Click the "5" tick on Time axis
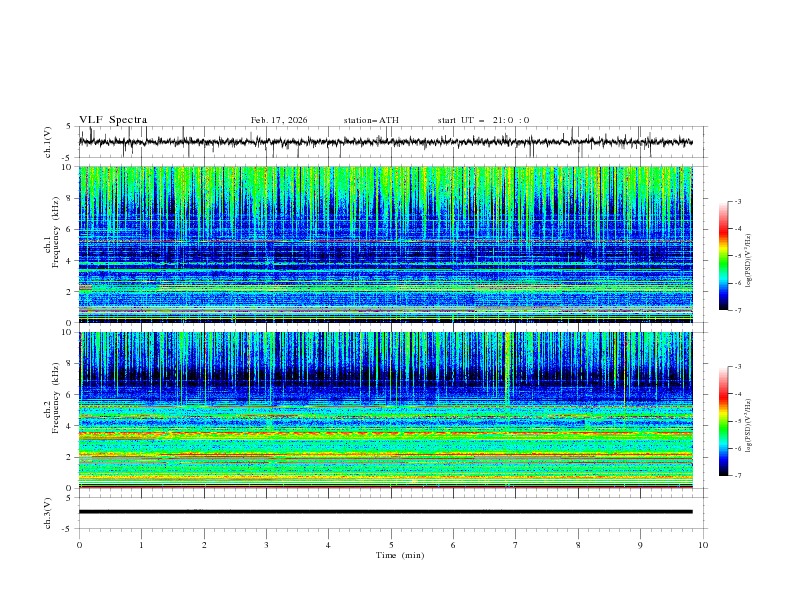The width and height of the screenshot is (792, 612). pyautogui.click(x=391, y=545)
